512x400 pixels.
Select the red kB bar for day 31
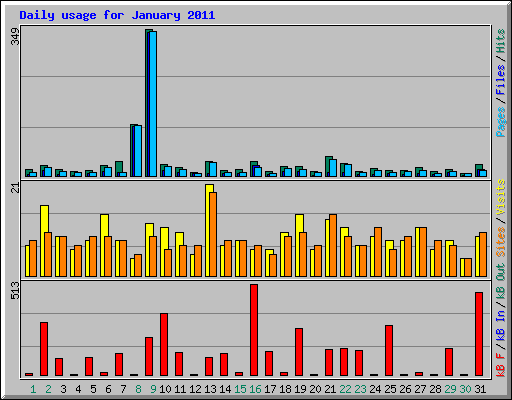click(x=479, y=334)
